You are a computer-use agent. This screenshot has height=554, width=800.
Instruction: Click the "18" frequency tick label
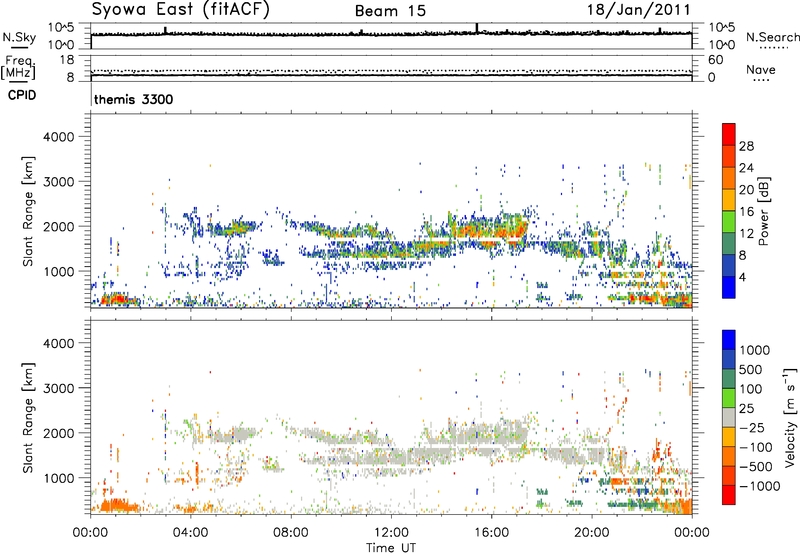[x=67, y=60]
